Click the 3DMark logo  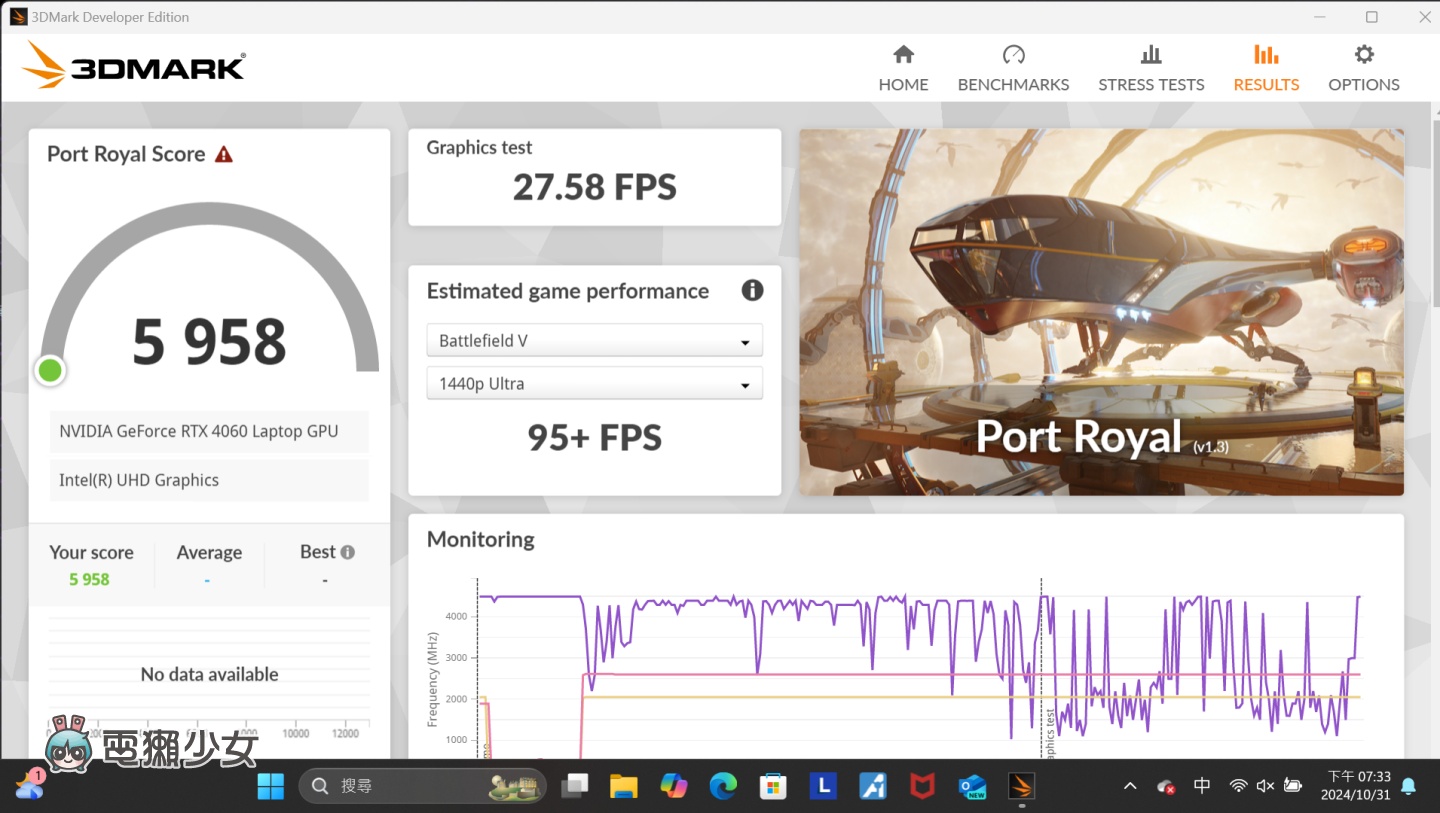(134, 65)
